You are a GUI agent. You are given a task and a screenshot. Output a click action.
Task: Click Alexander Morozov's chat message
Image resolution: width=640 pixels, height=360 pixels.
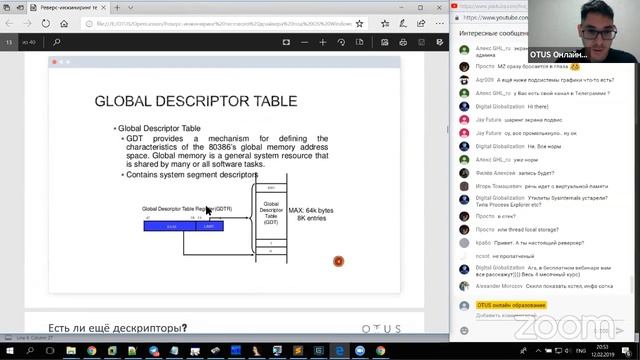pyautogui.click(x=544, y=286)
